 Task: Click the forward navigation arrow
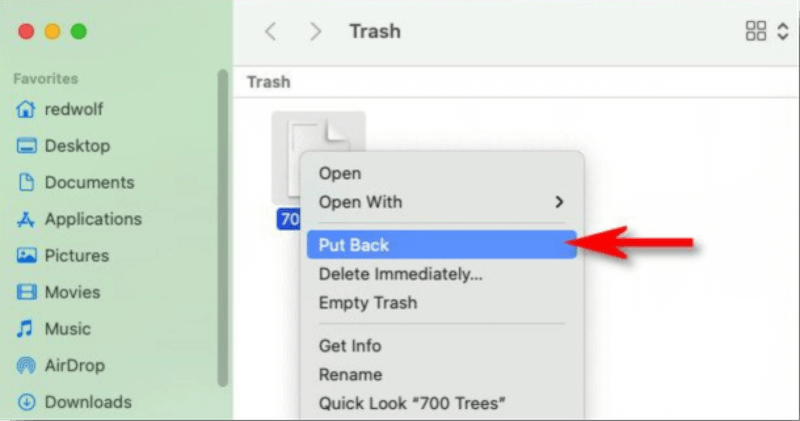tap(316, 32)
